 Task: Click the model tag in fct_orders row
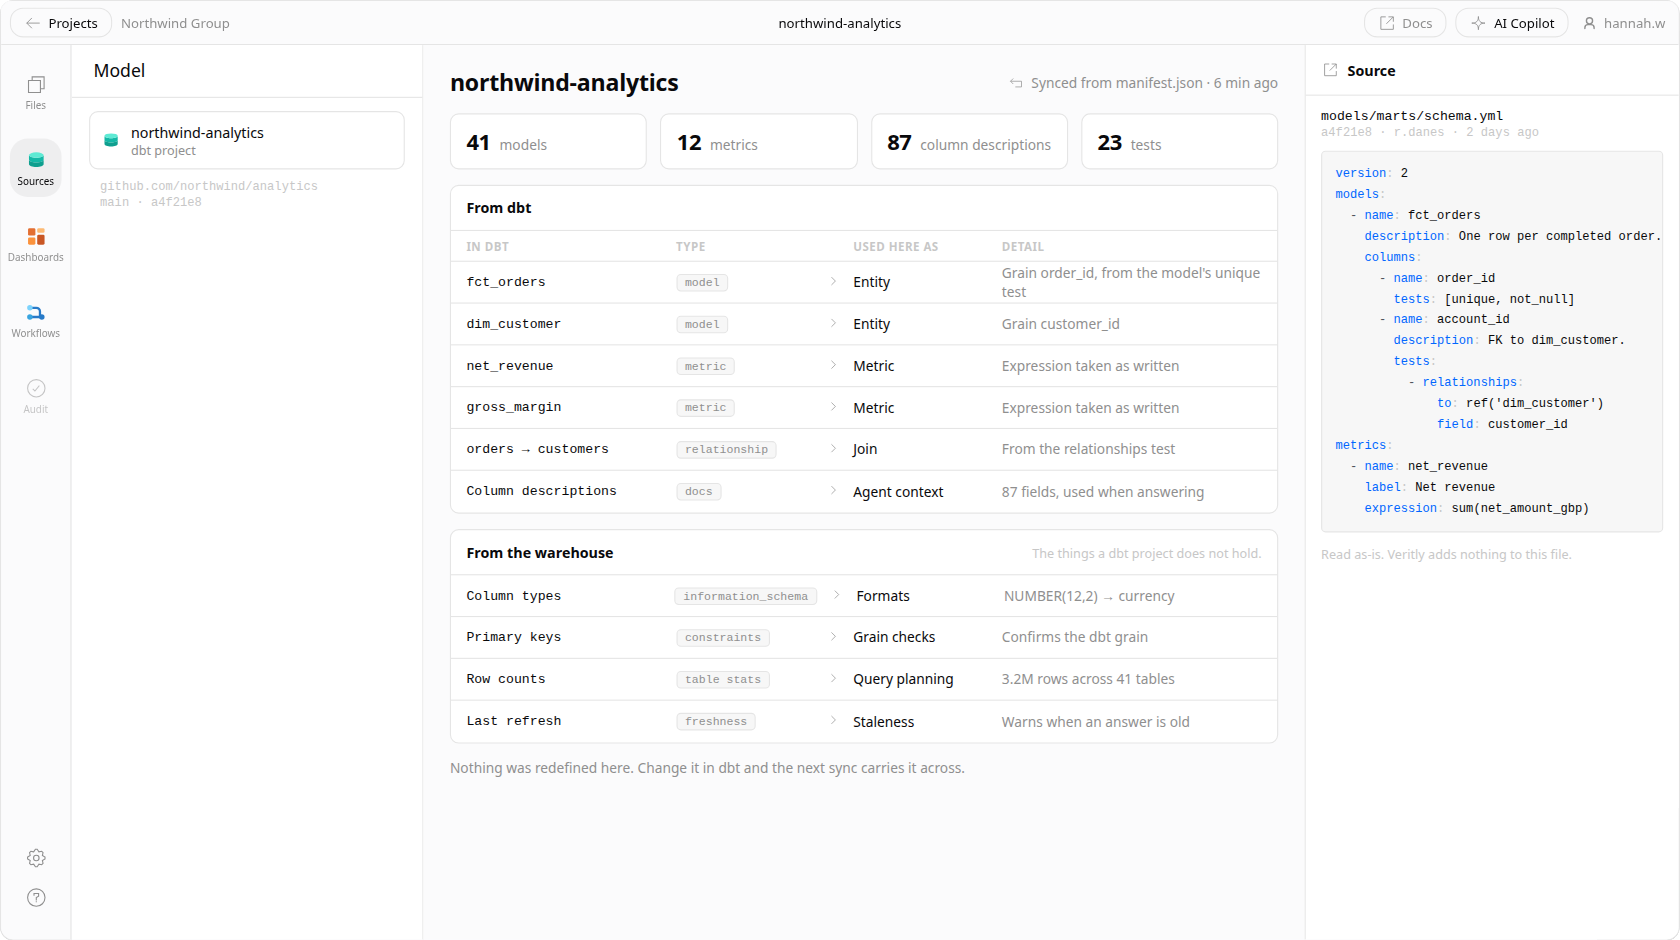[702, 283]
